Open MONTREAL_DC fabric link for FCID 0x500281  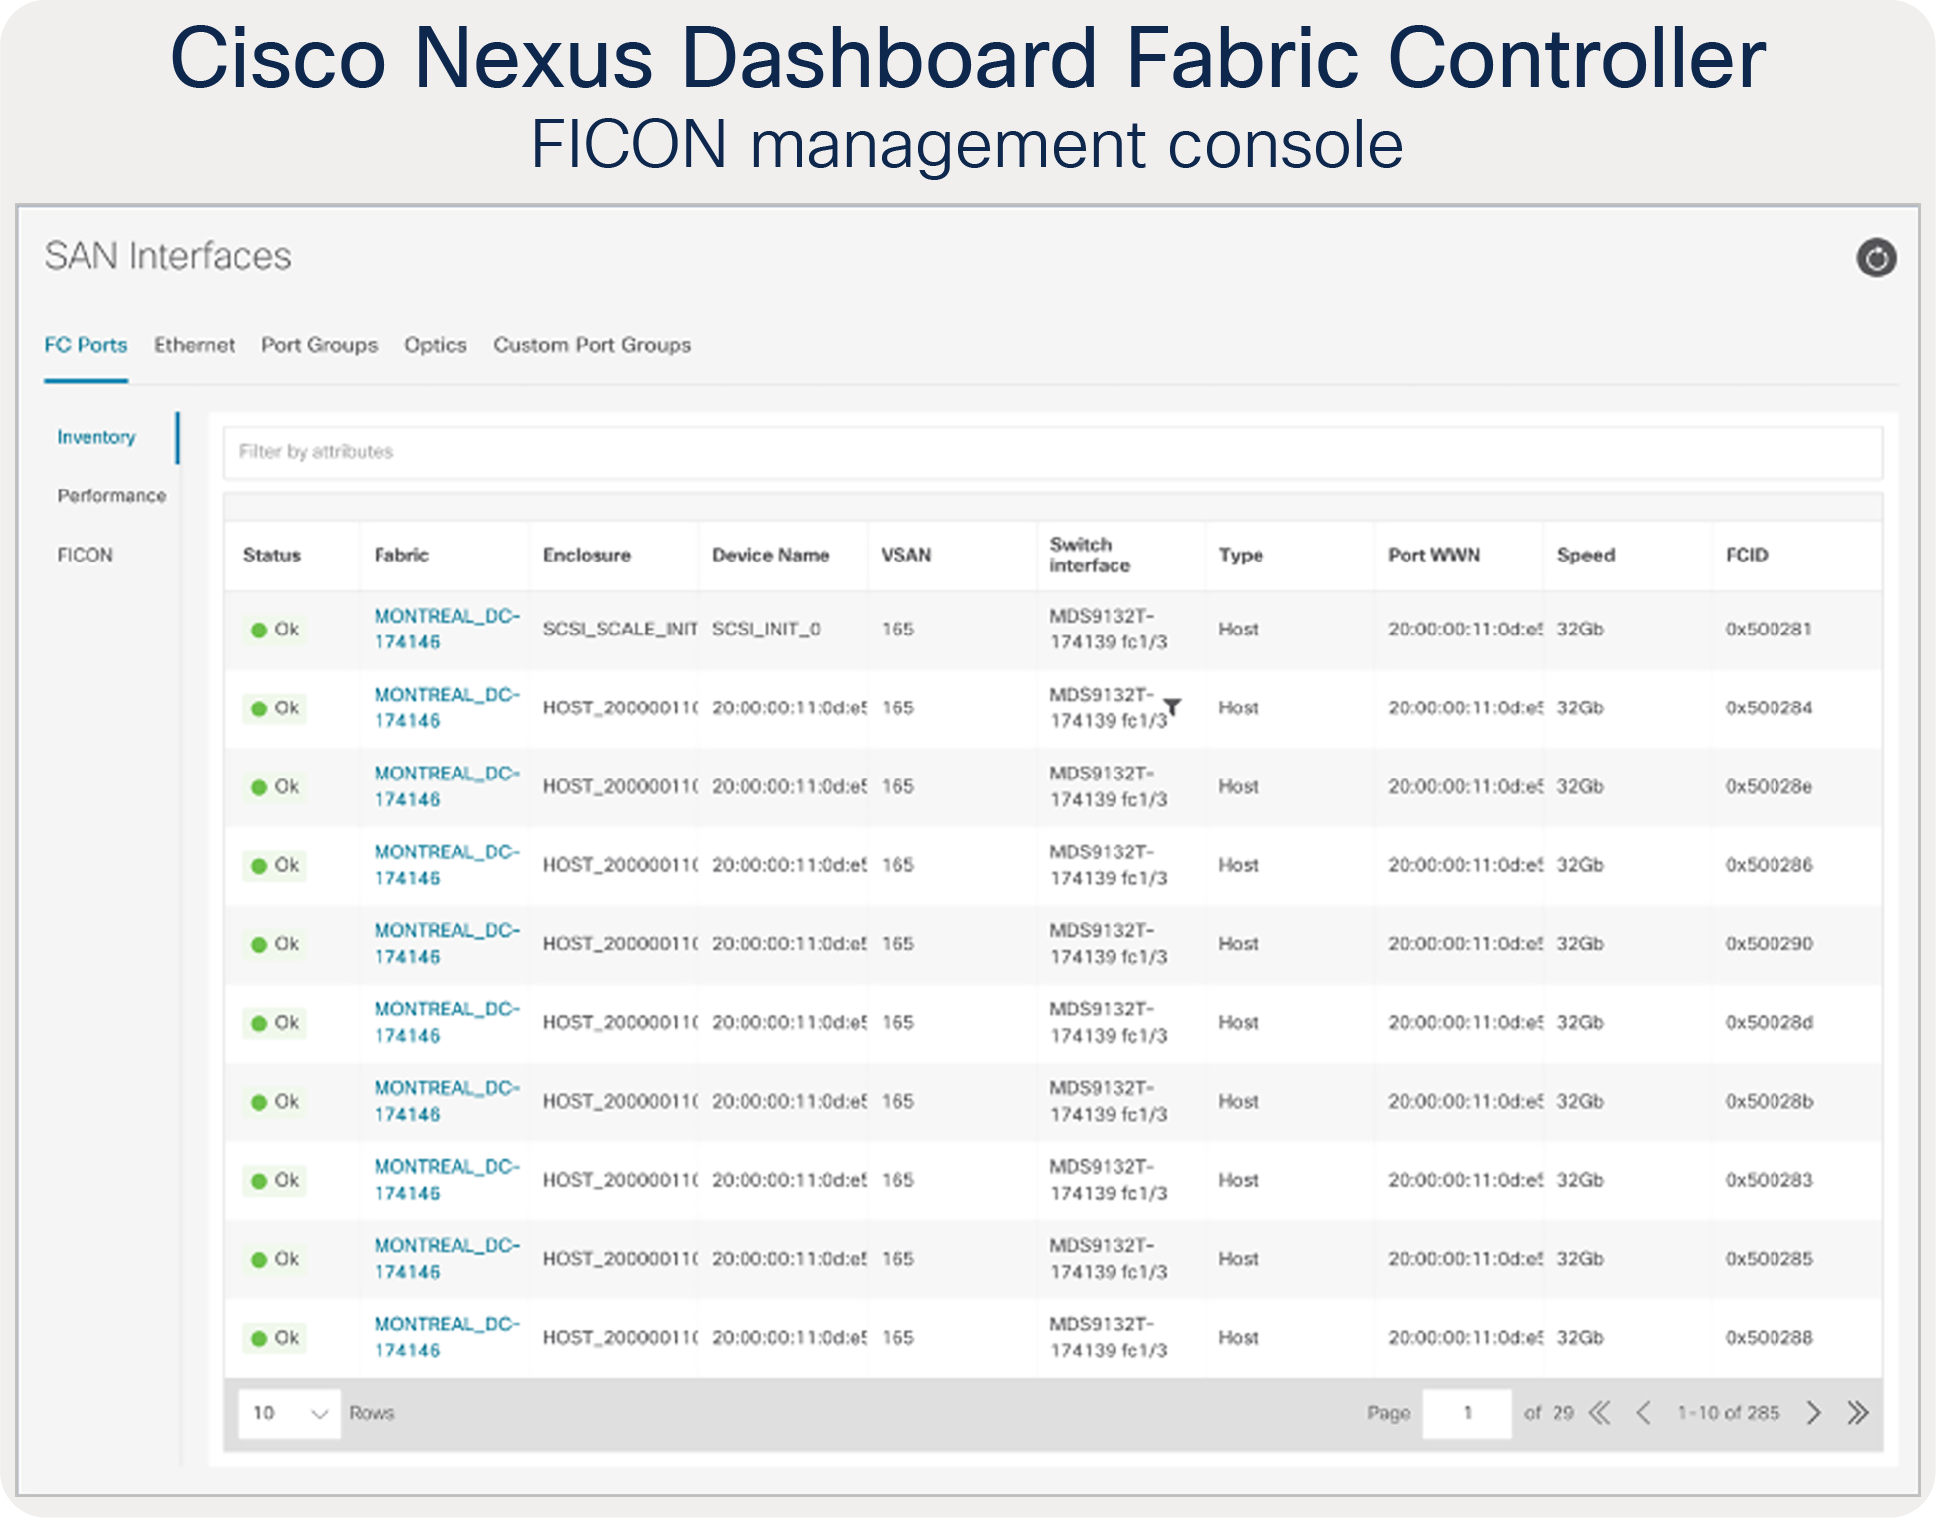[447, 629]
